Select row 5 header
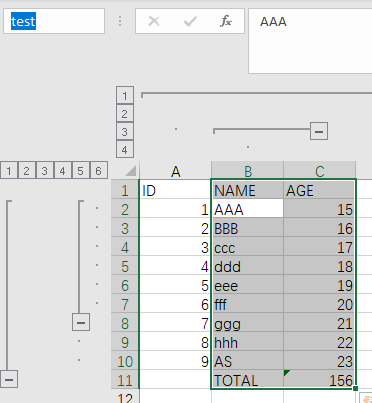The height and width of the screenshot is (403, 372). (125, 266)
